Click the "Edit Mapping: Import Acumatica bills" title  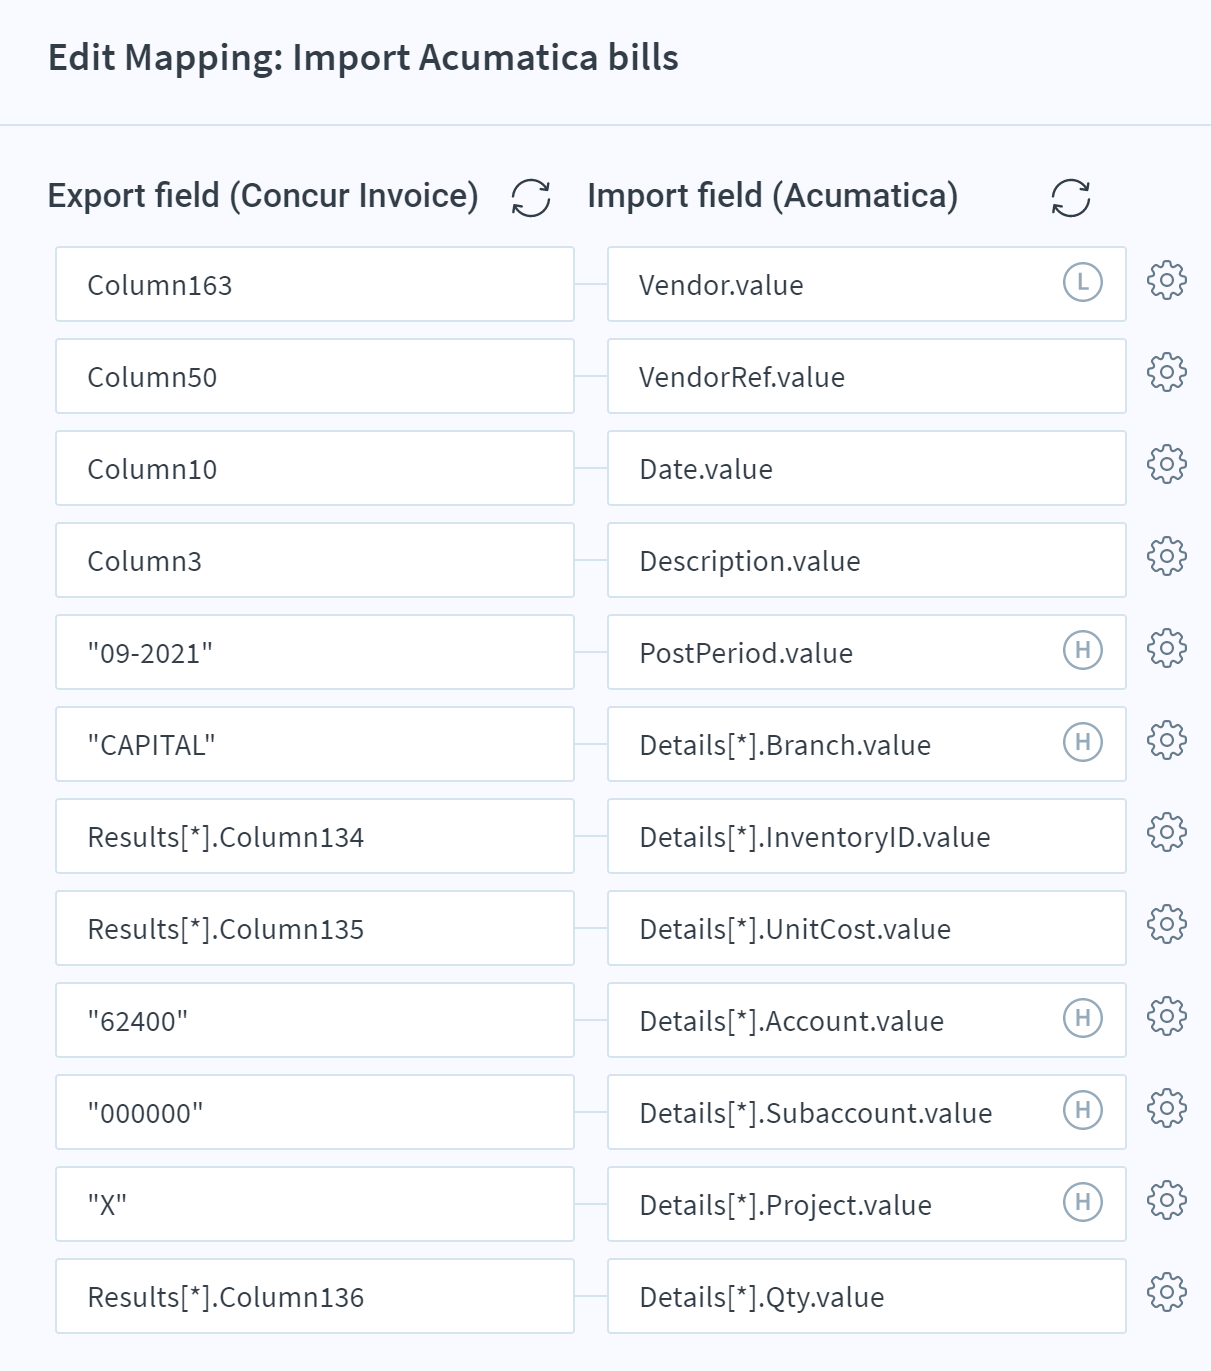(x=363, y=58)
